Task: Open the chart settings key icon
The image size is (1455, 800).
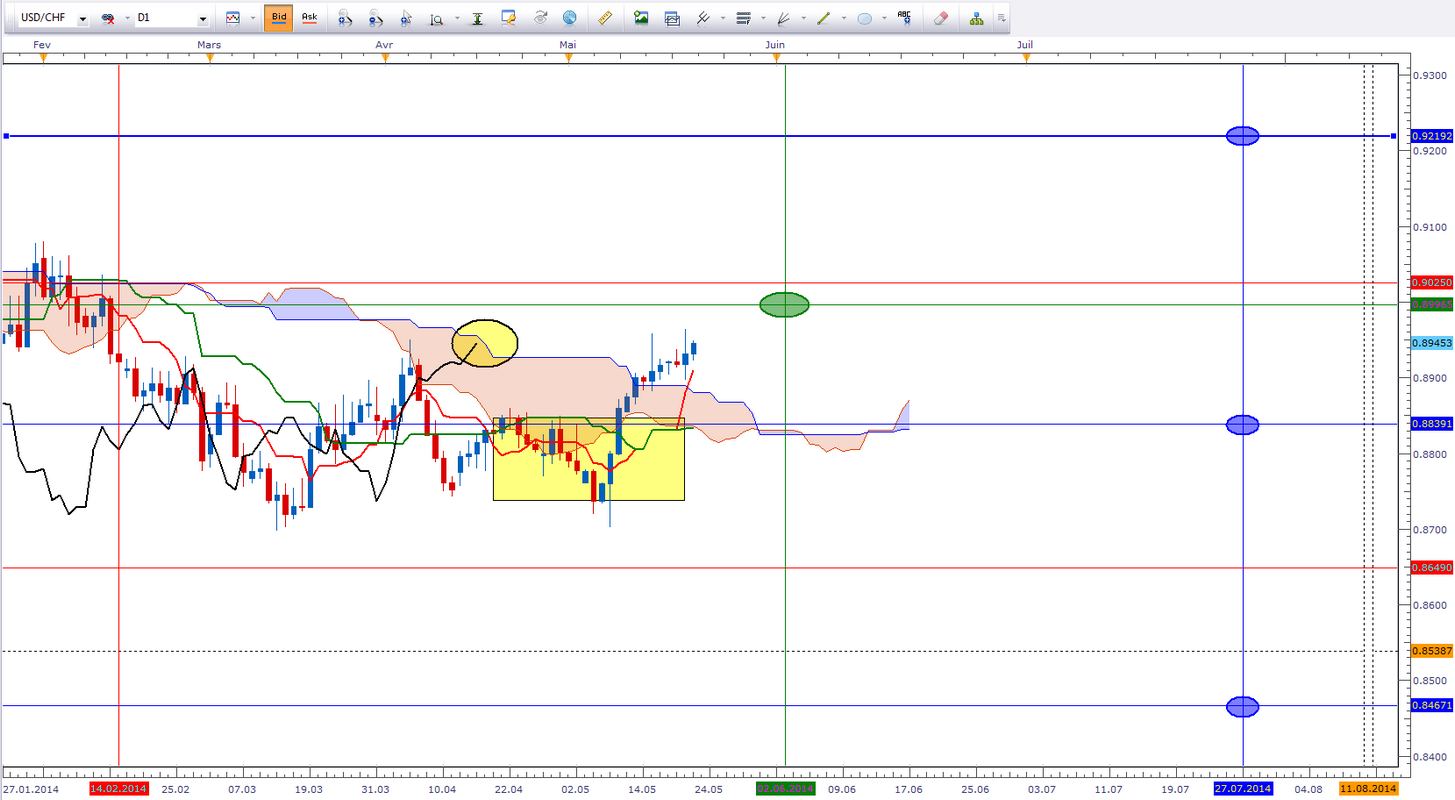Action: tap(508, 18)
